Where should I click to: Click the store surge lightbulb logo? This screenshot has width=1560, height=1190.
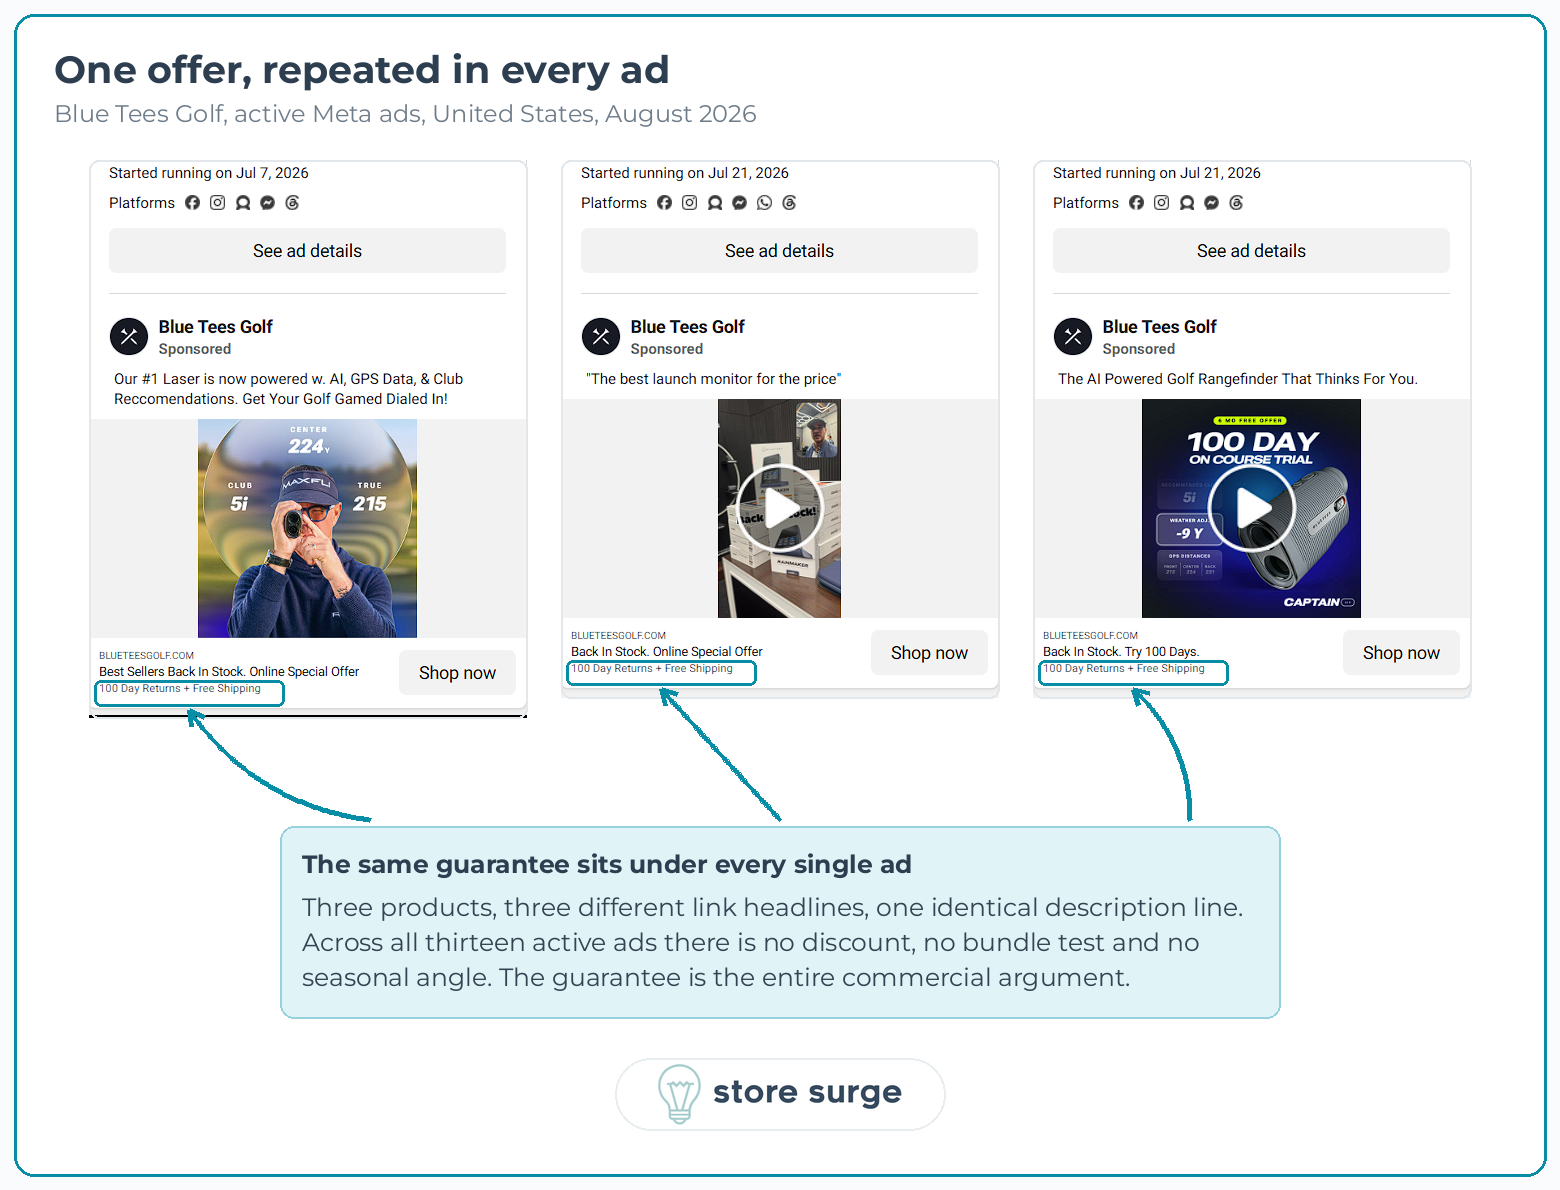(679, 1094)
